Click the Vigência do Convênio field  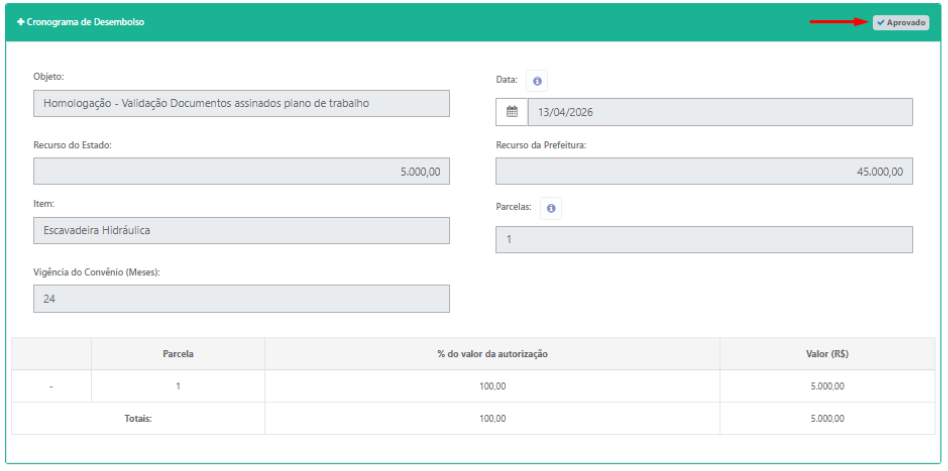coord(241,299)
